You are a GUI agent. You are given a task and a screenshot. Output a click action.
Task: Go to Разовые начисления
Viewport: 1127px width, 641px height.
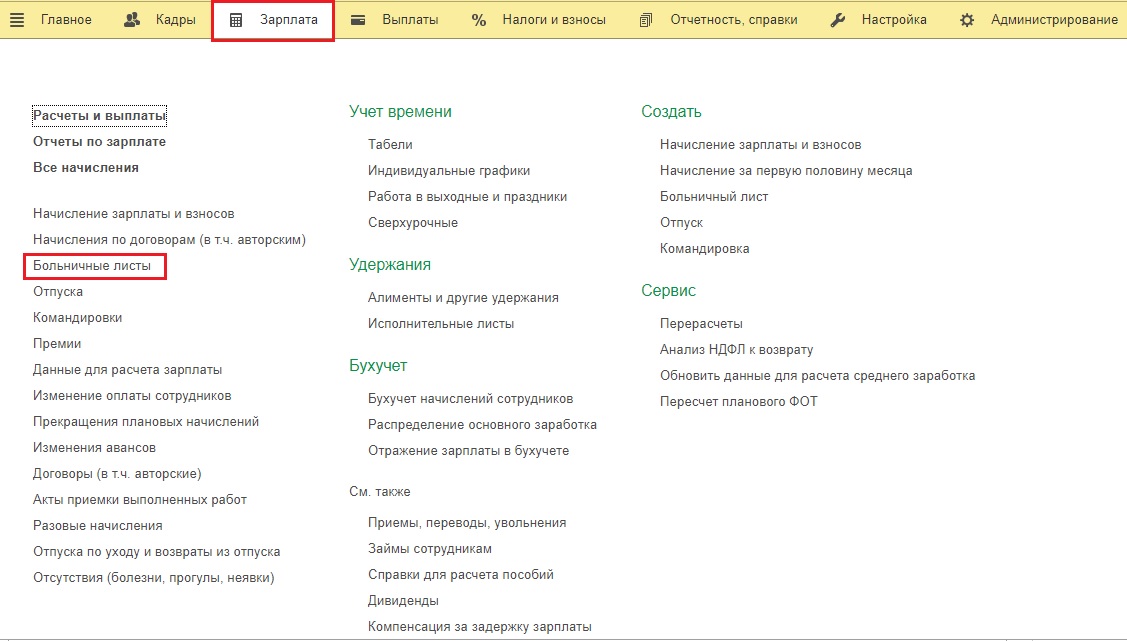point(97,526)
